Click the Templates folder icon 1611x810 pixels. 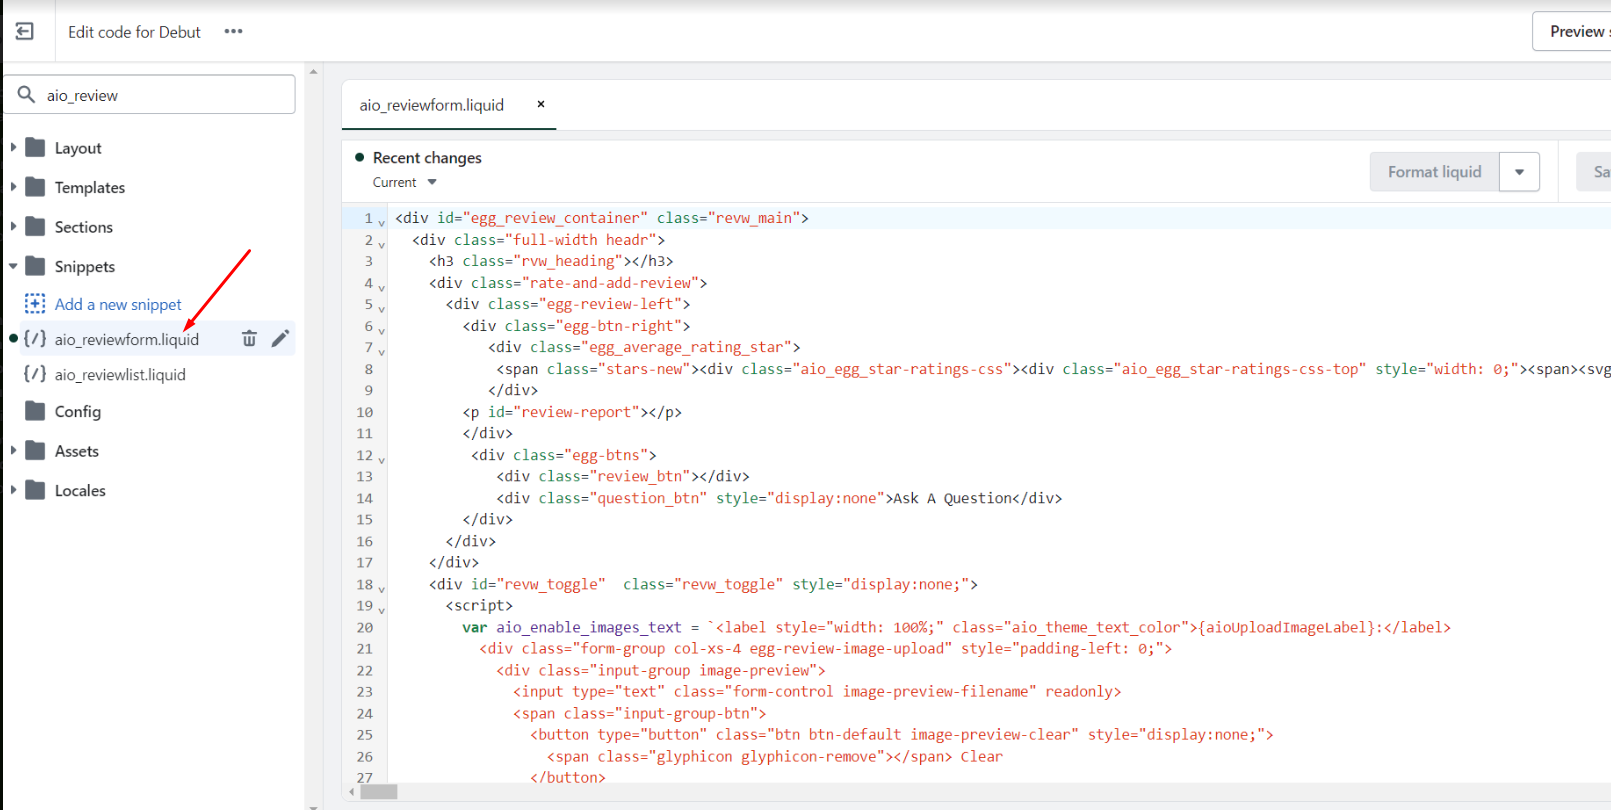point(35,187)
